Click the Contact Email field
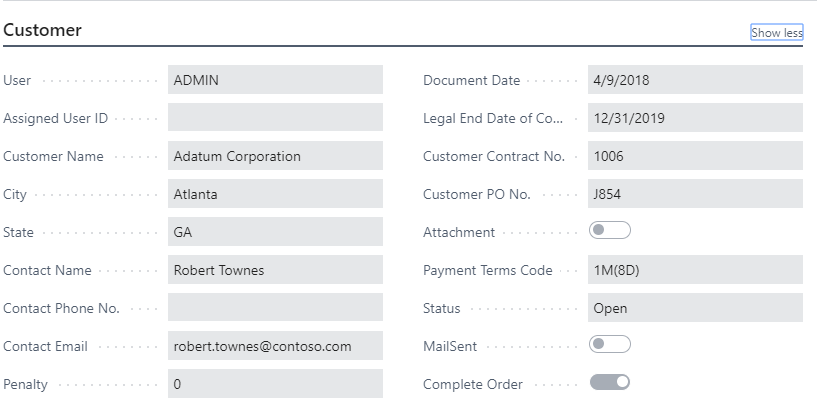Image resolution: width=817 pixels, height=405 pixels. [275, 346]
